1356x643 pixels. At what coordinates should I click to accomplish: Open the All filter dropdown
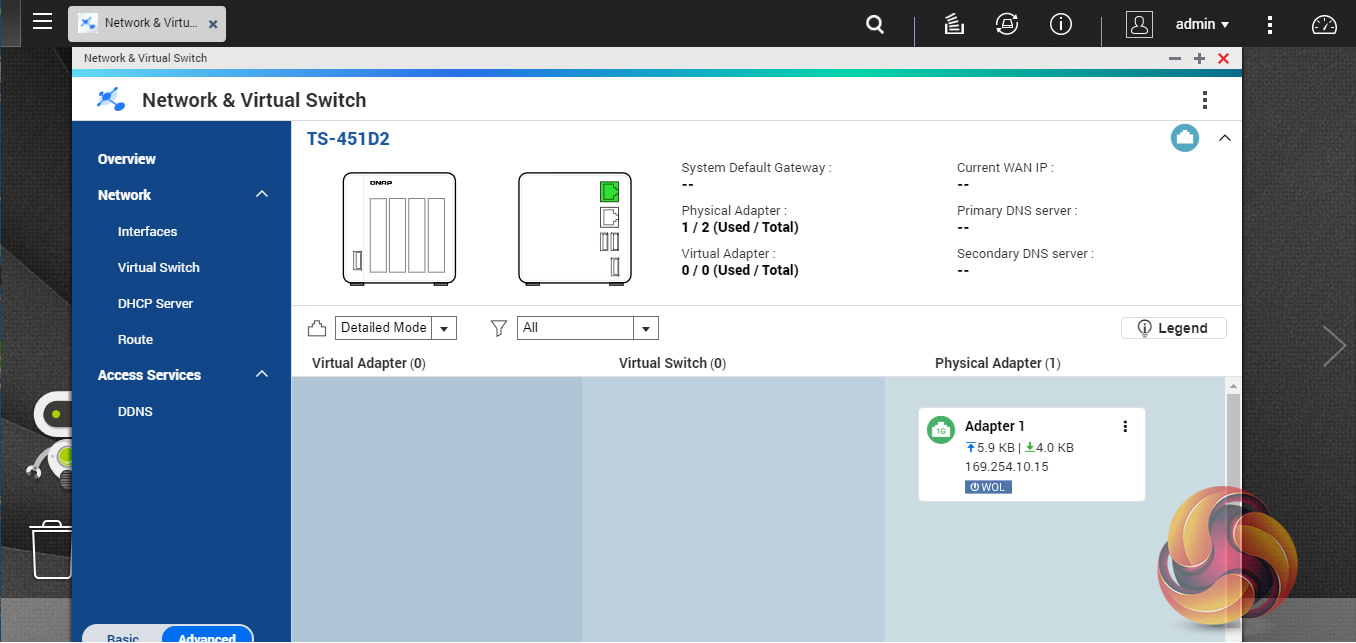tap(587, 328)
